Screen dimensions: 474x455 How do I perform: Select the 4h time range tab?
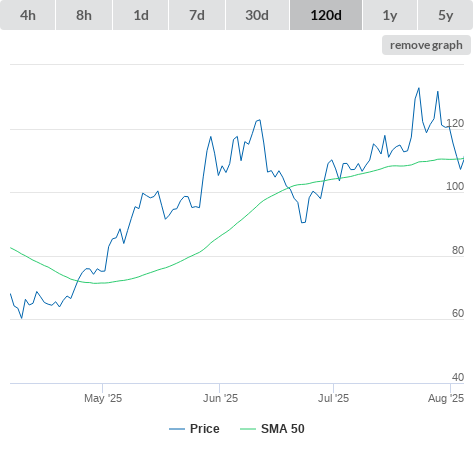pyautogui.click(x=28, y=15)
